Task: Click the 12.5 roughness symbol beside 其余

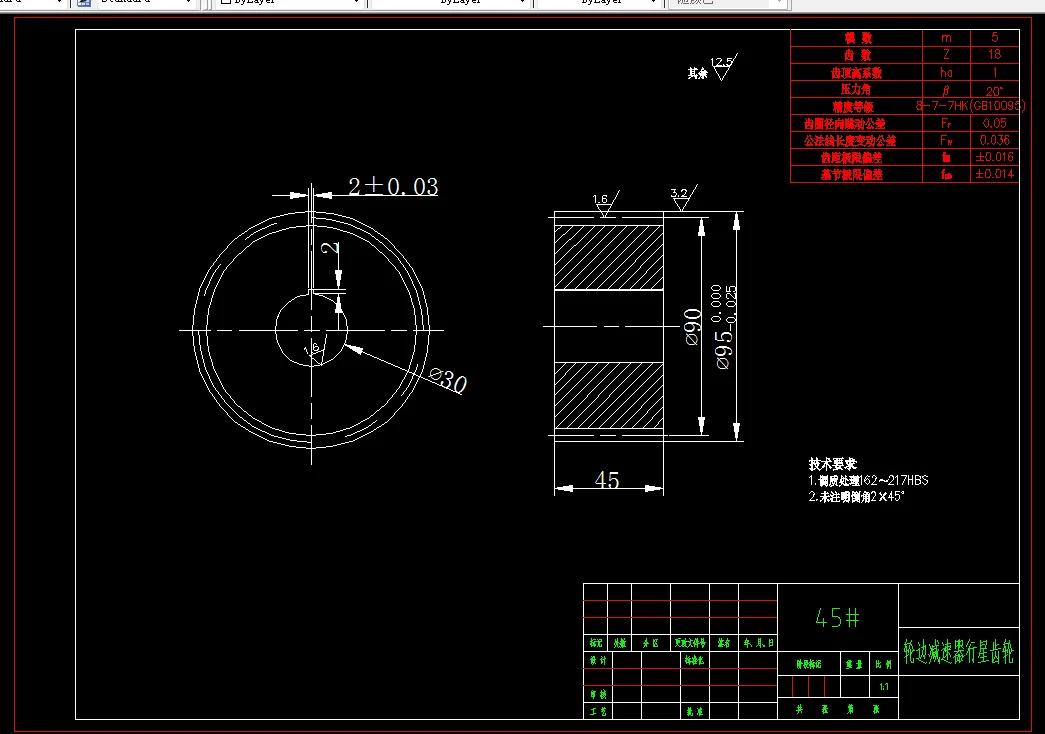Action: click(x=724, y=67)
